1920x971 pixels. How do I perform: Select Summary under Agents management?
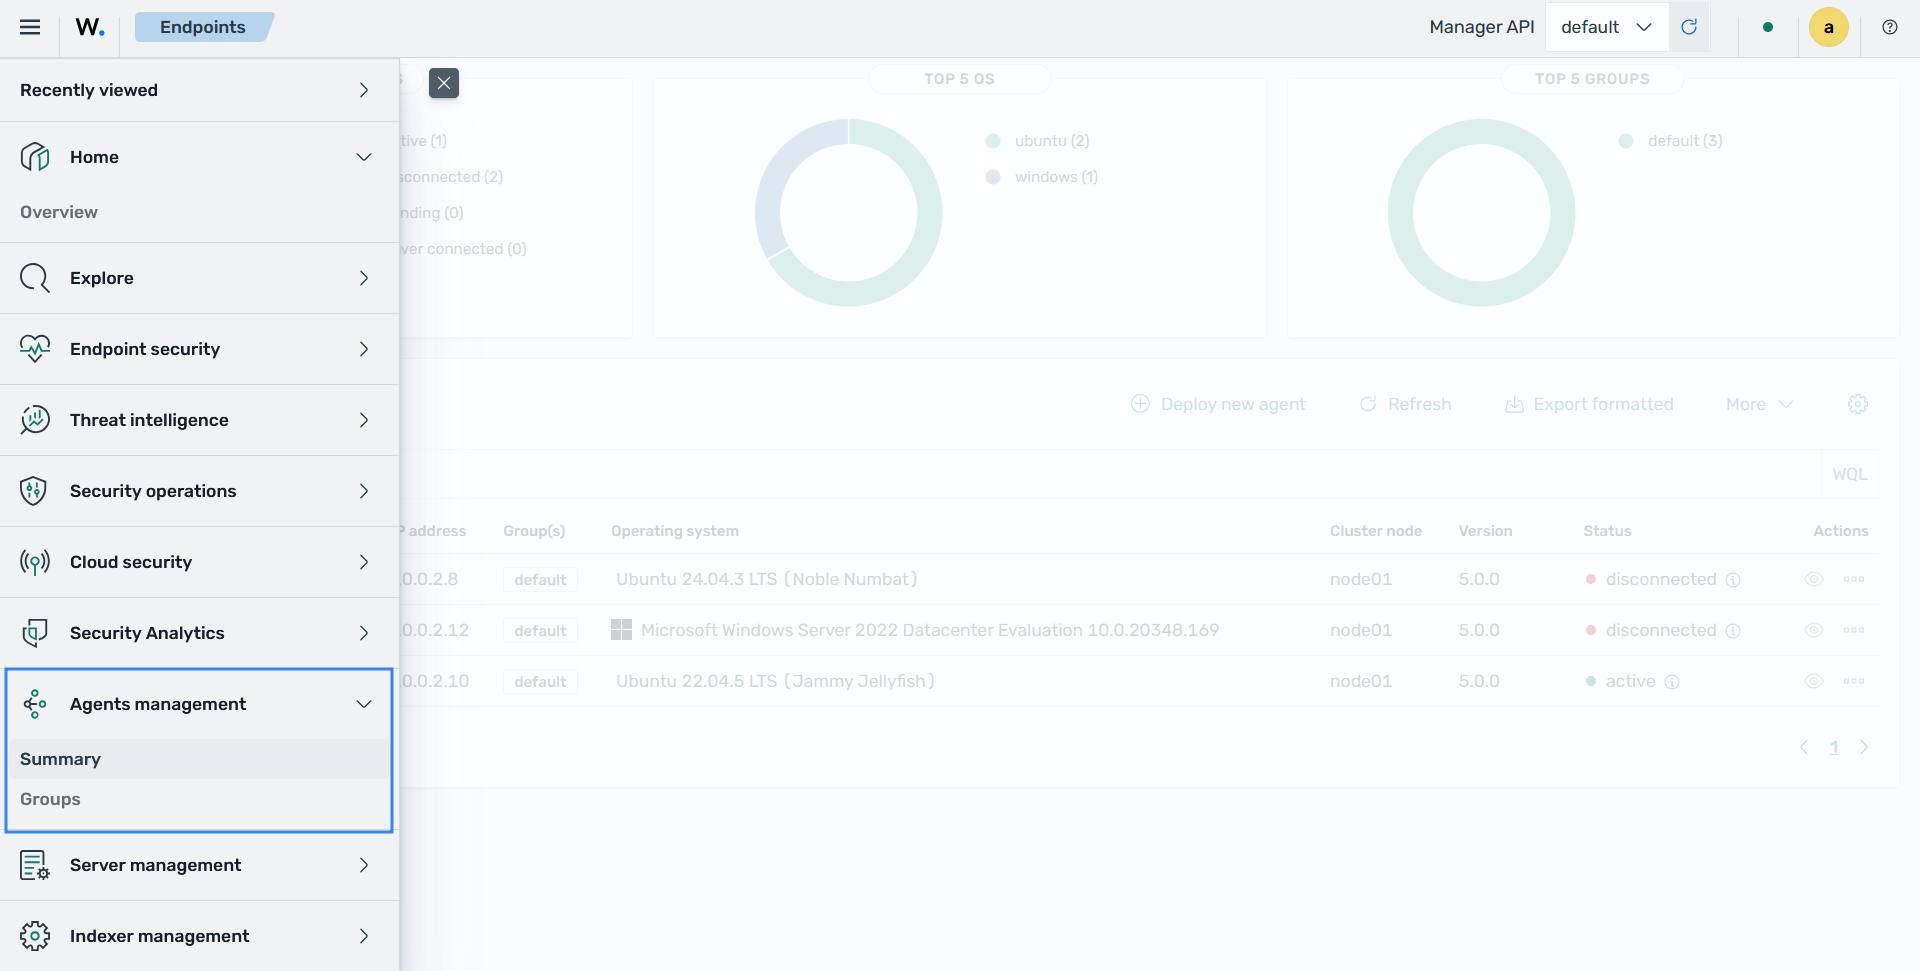tap(199, 759)
